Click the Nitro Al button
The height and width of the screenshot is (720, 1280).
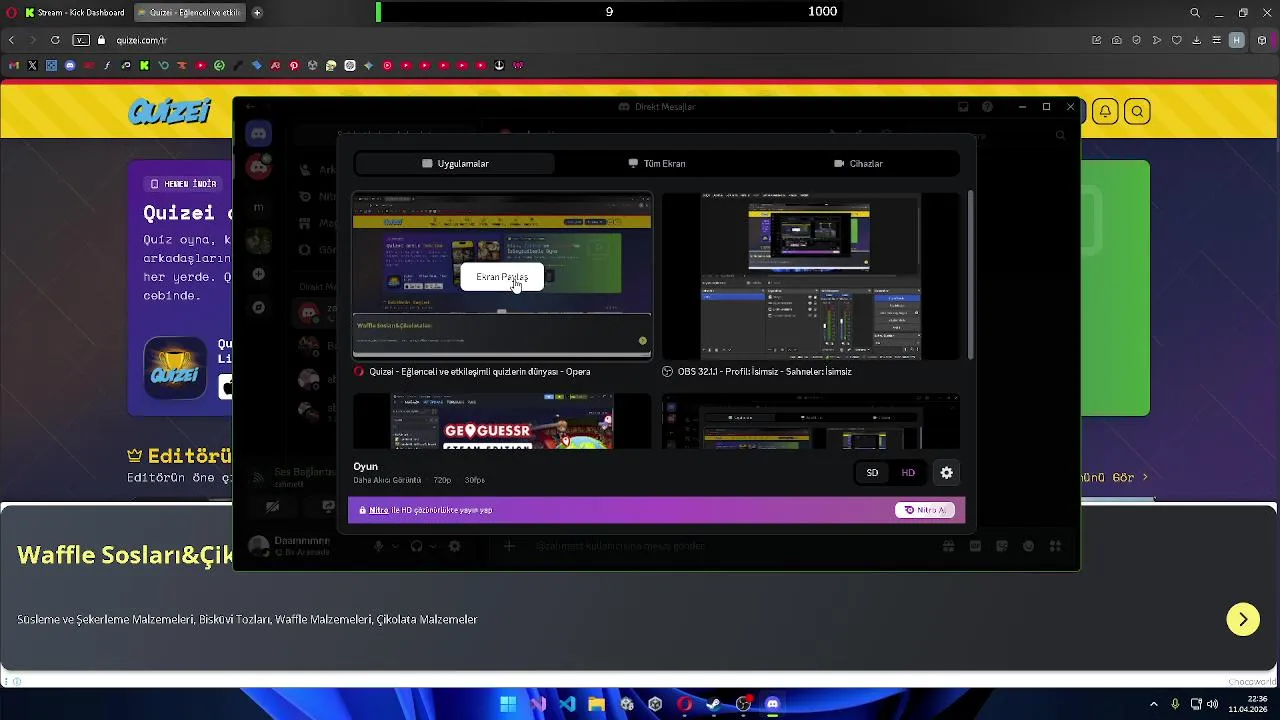(x=924, y=510)
